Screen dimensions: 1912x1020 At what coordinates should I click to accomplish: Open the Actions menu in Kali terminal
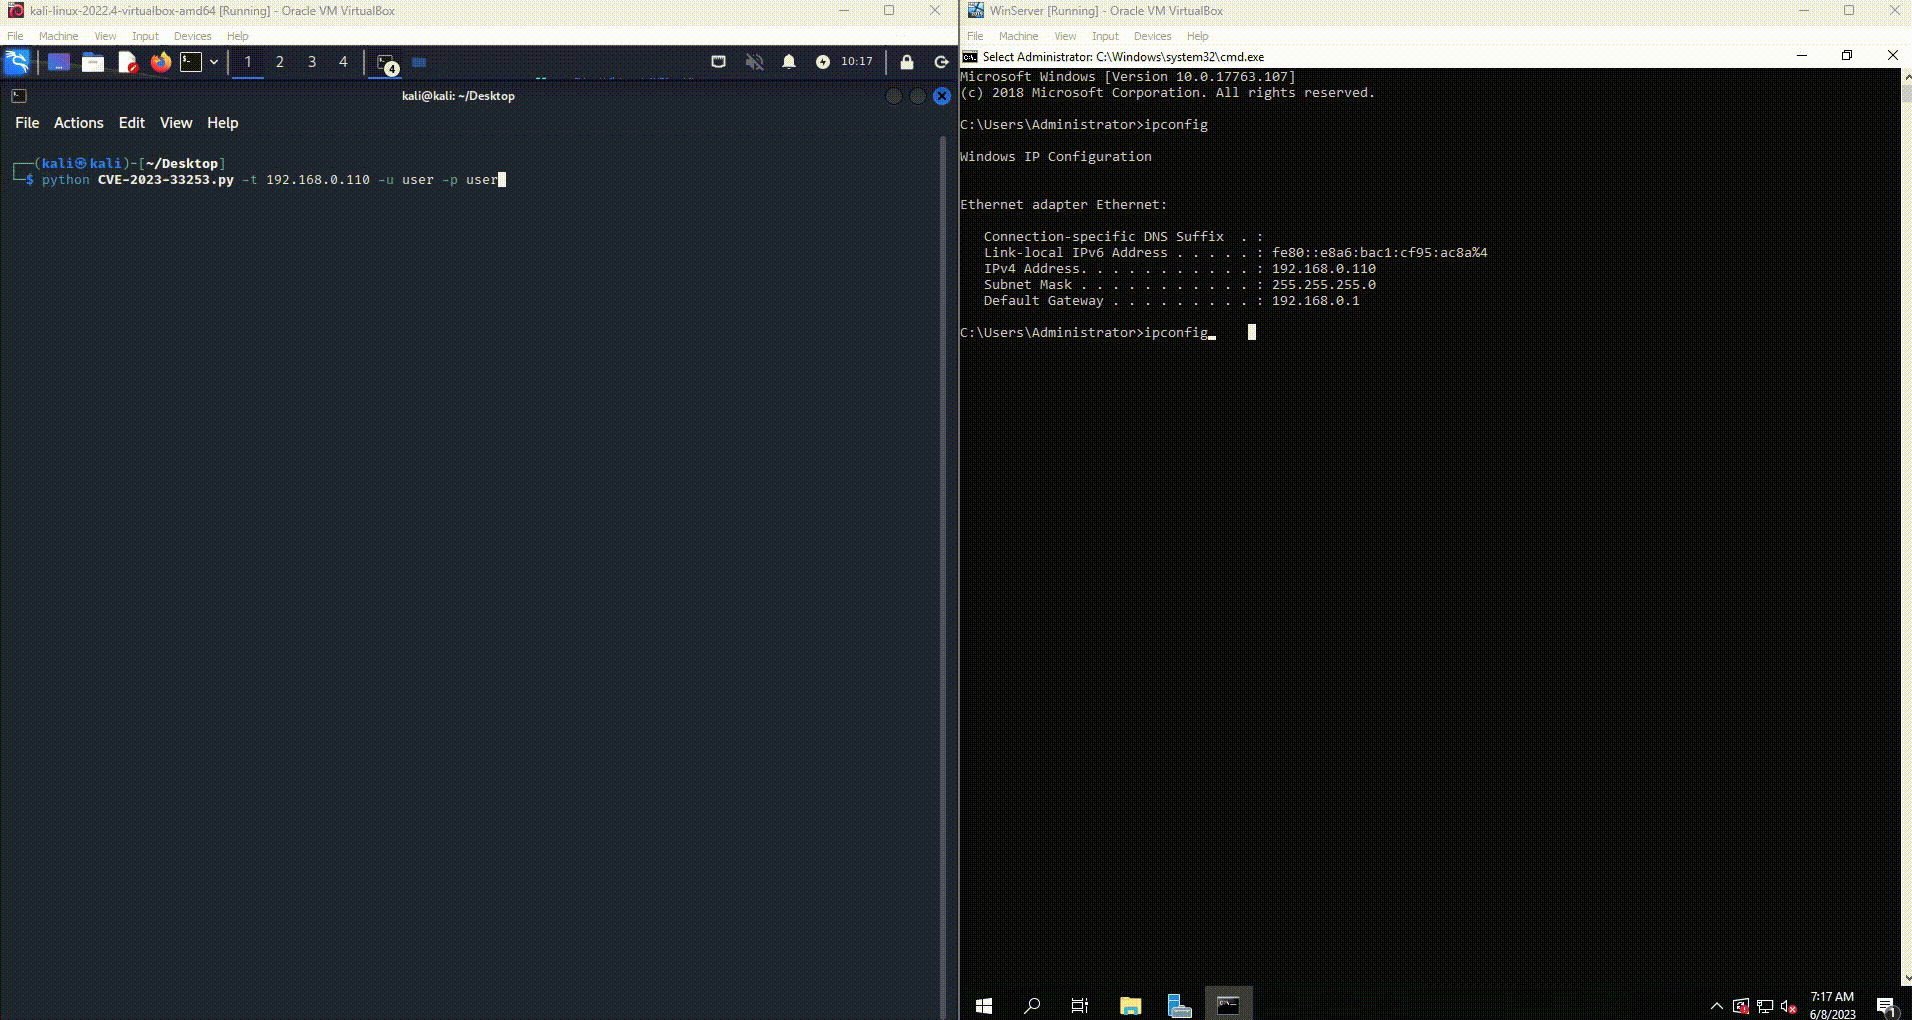click(x=79, y=123)
